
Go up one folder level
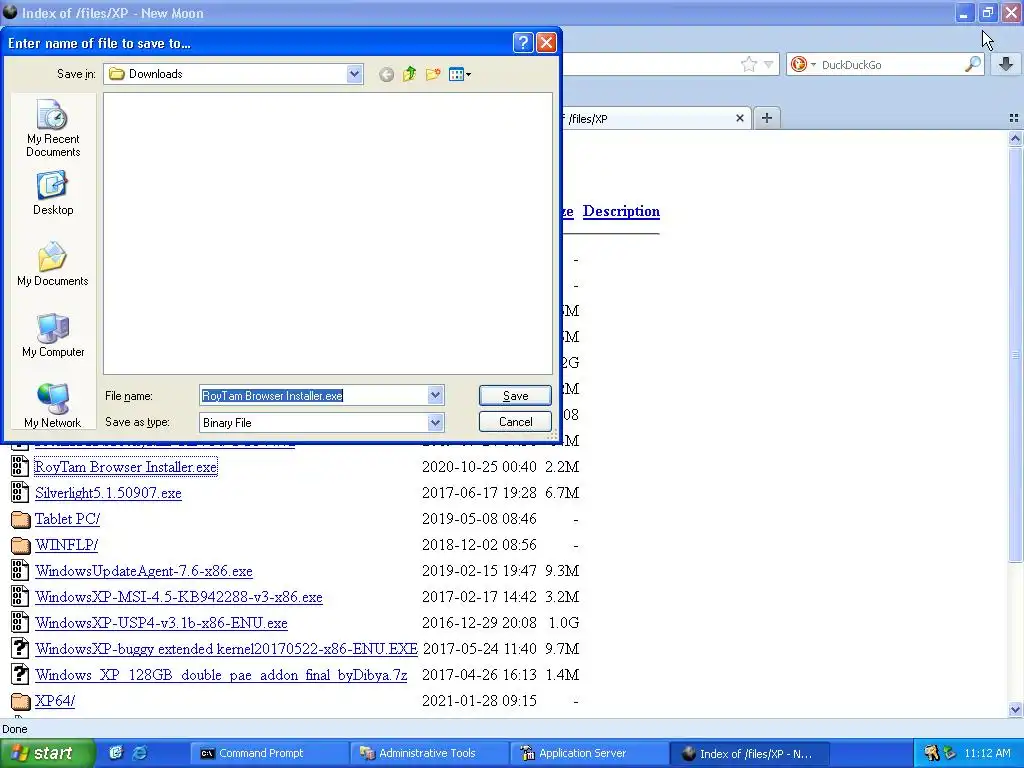point(409,74)
